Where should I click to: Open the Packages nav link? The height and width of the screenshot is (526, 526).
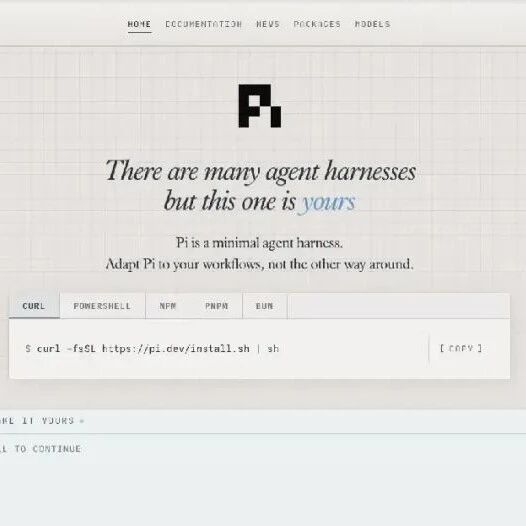tap(317, 24)
